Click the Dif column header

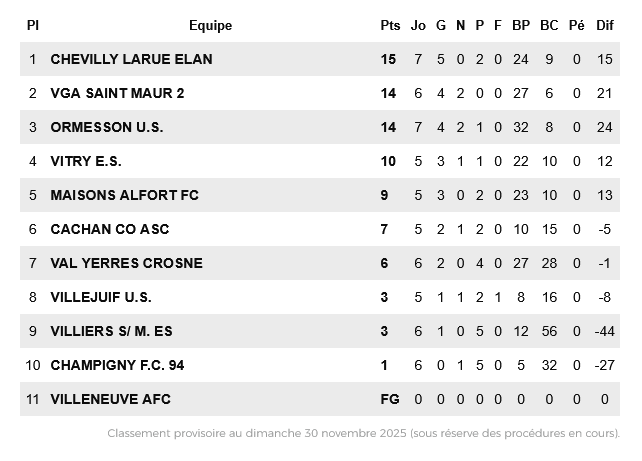604,25
